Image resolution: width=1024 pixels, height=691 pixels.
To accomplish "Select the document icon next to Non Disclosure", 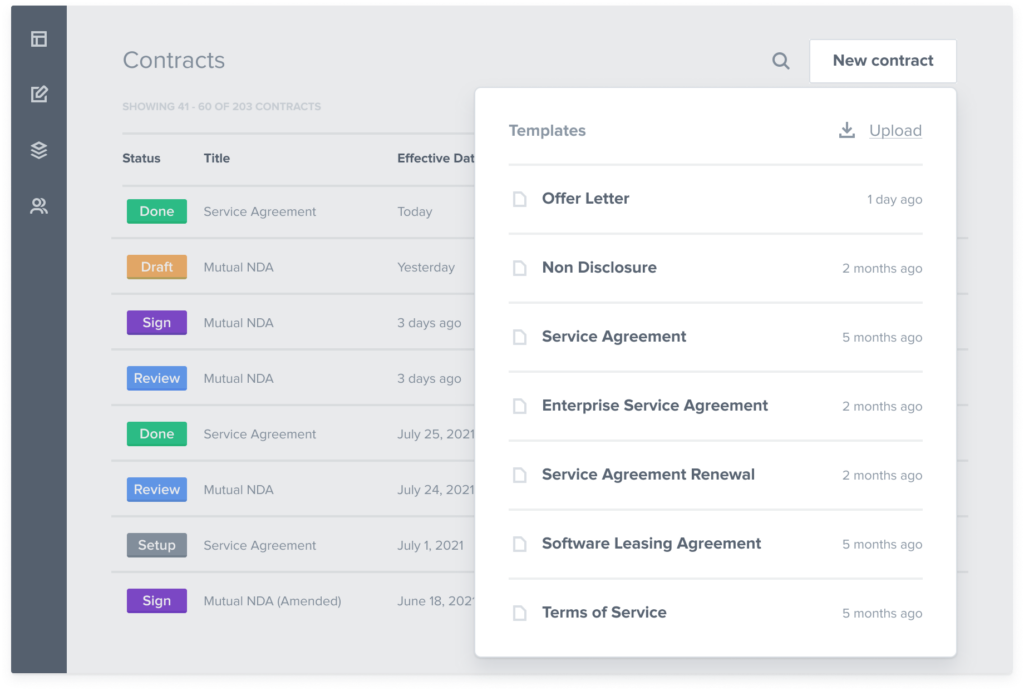I will [520, 267].
